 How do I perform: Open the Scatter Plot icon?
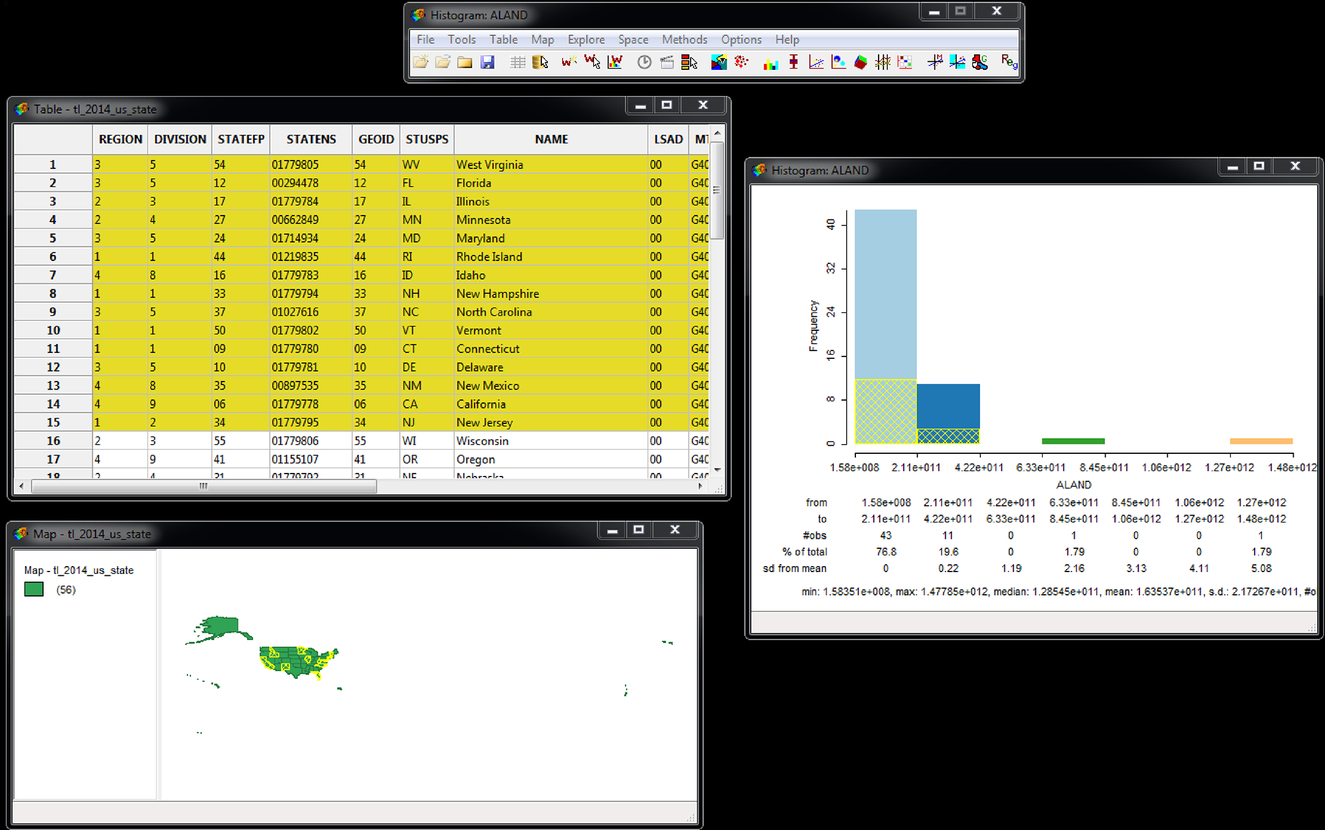(816, 62)
